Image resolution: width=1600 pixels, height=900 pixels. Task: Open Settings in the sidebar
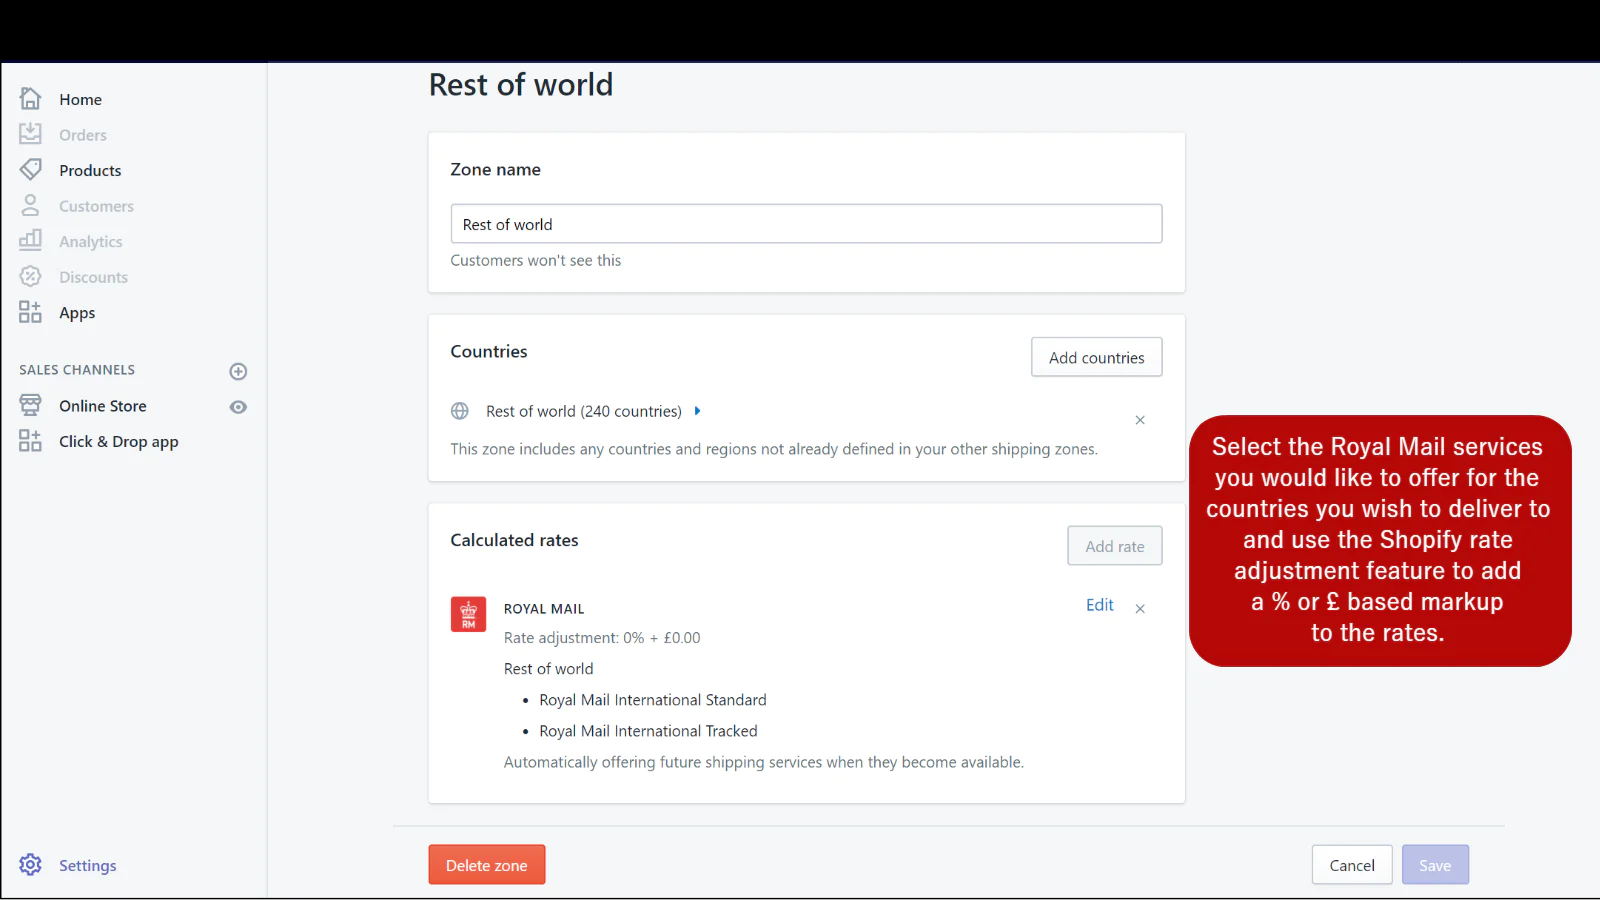[87, 866]
